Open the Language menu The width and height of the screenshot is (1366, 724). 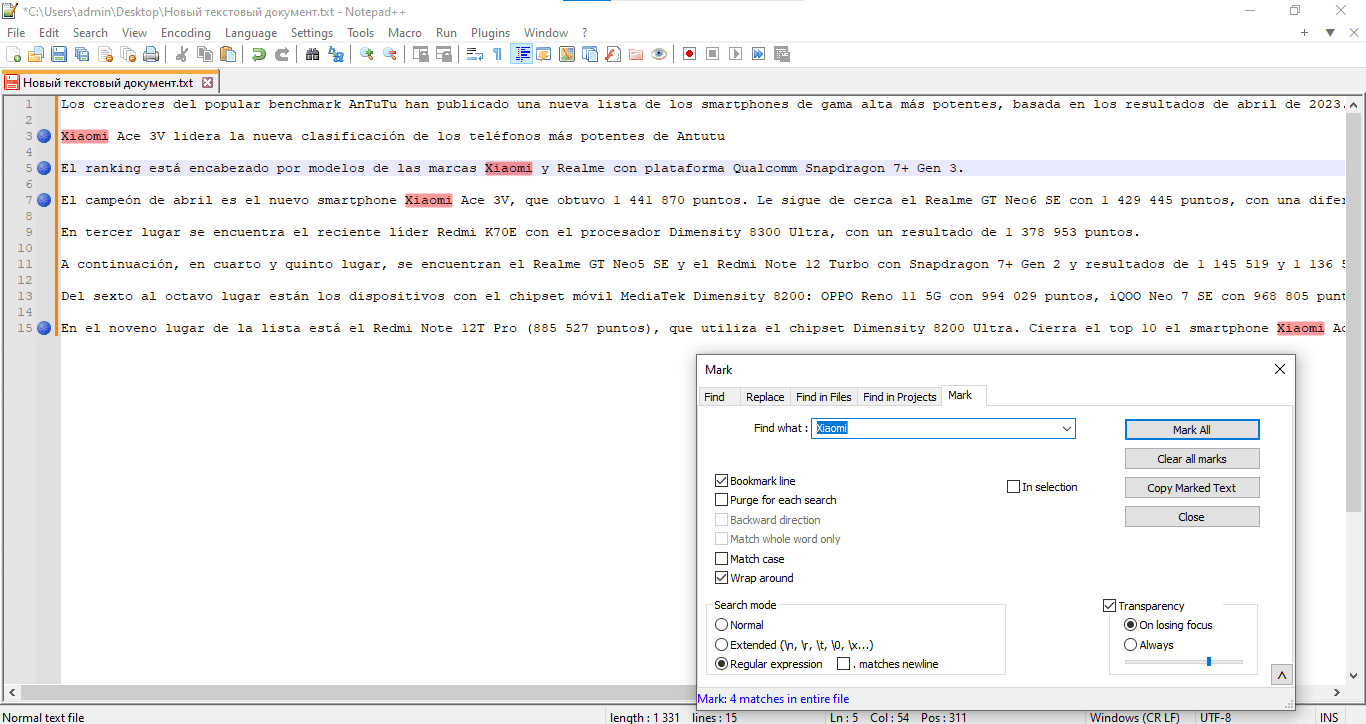(251, 33)
